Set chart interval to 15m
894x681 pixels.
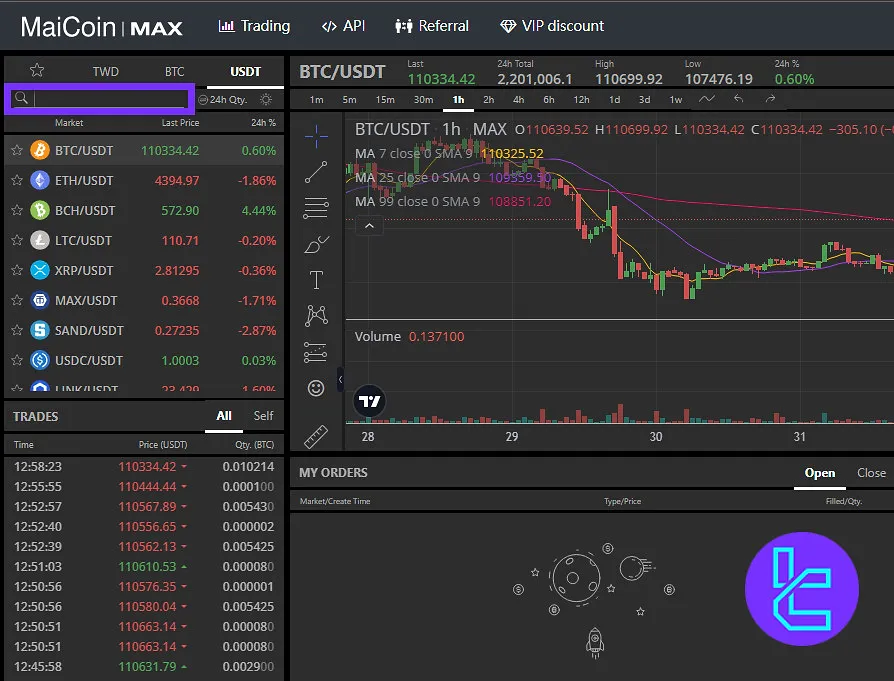coord(385,100)
